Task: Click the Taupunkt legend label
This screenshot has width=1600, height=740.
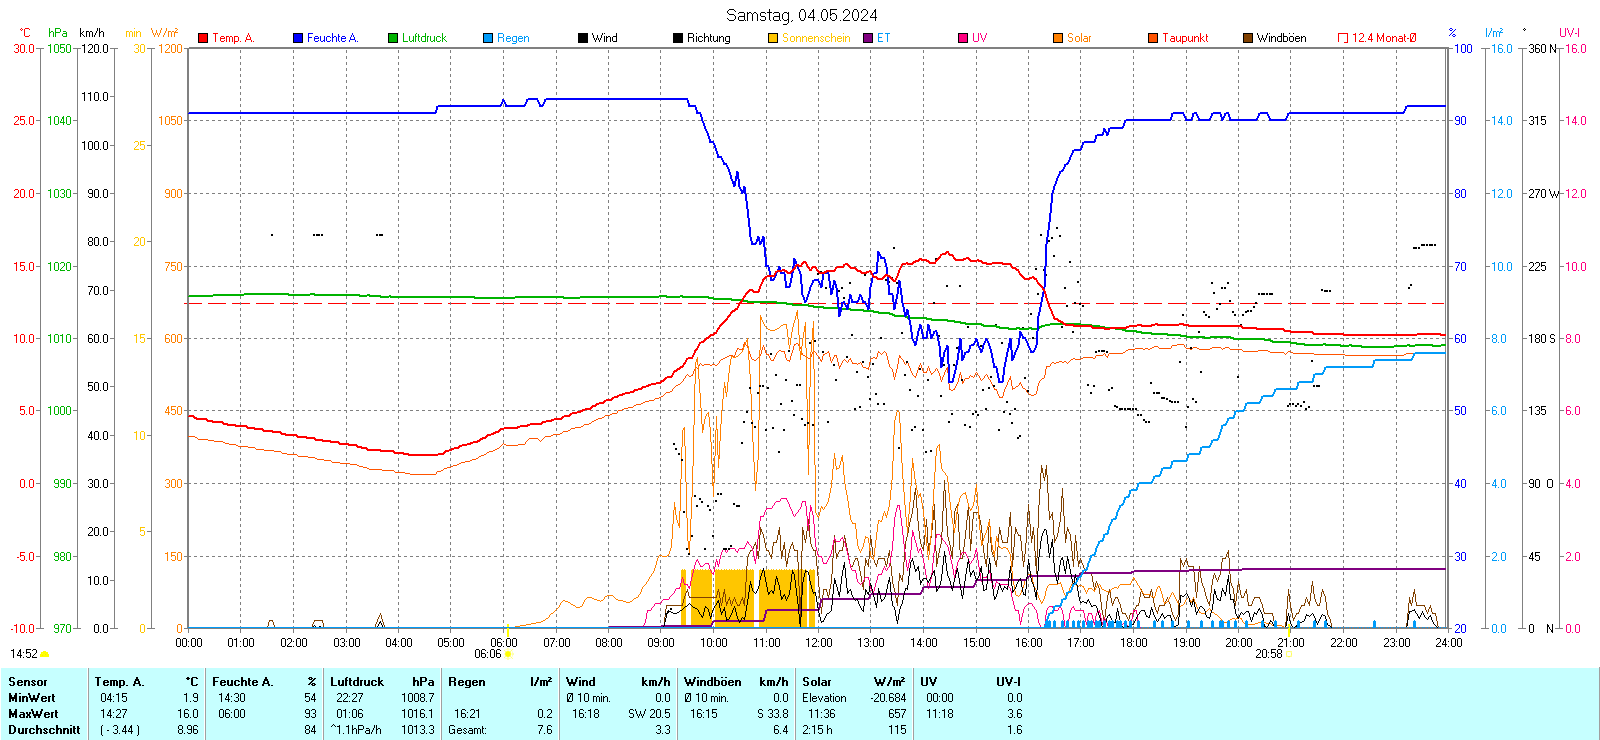Action: click(x=1185, y=38)
